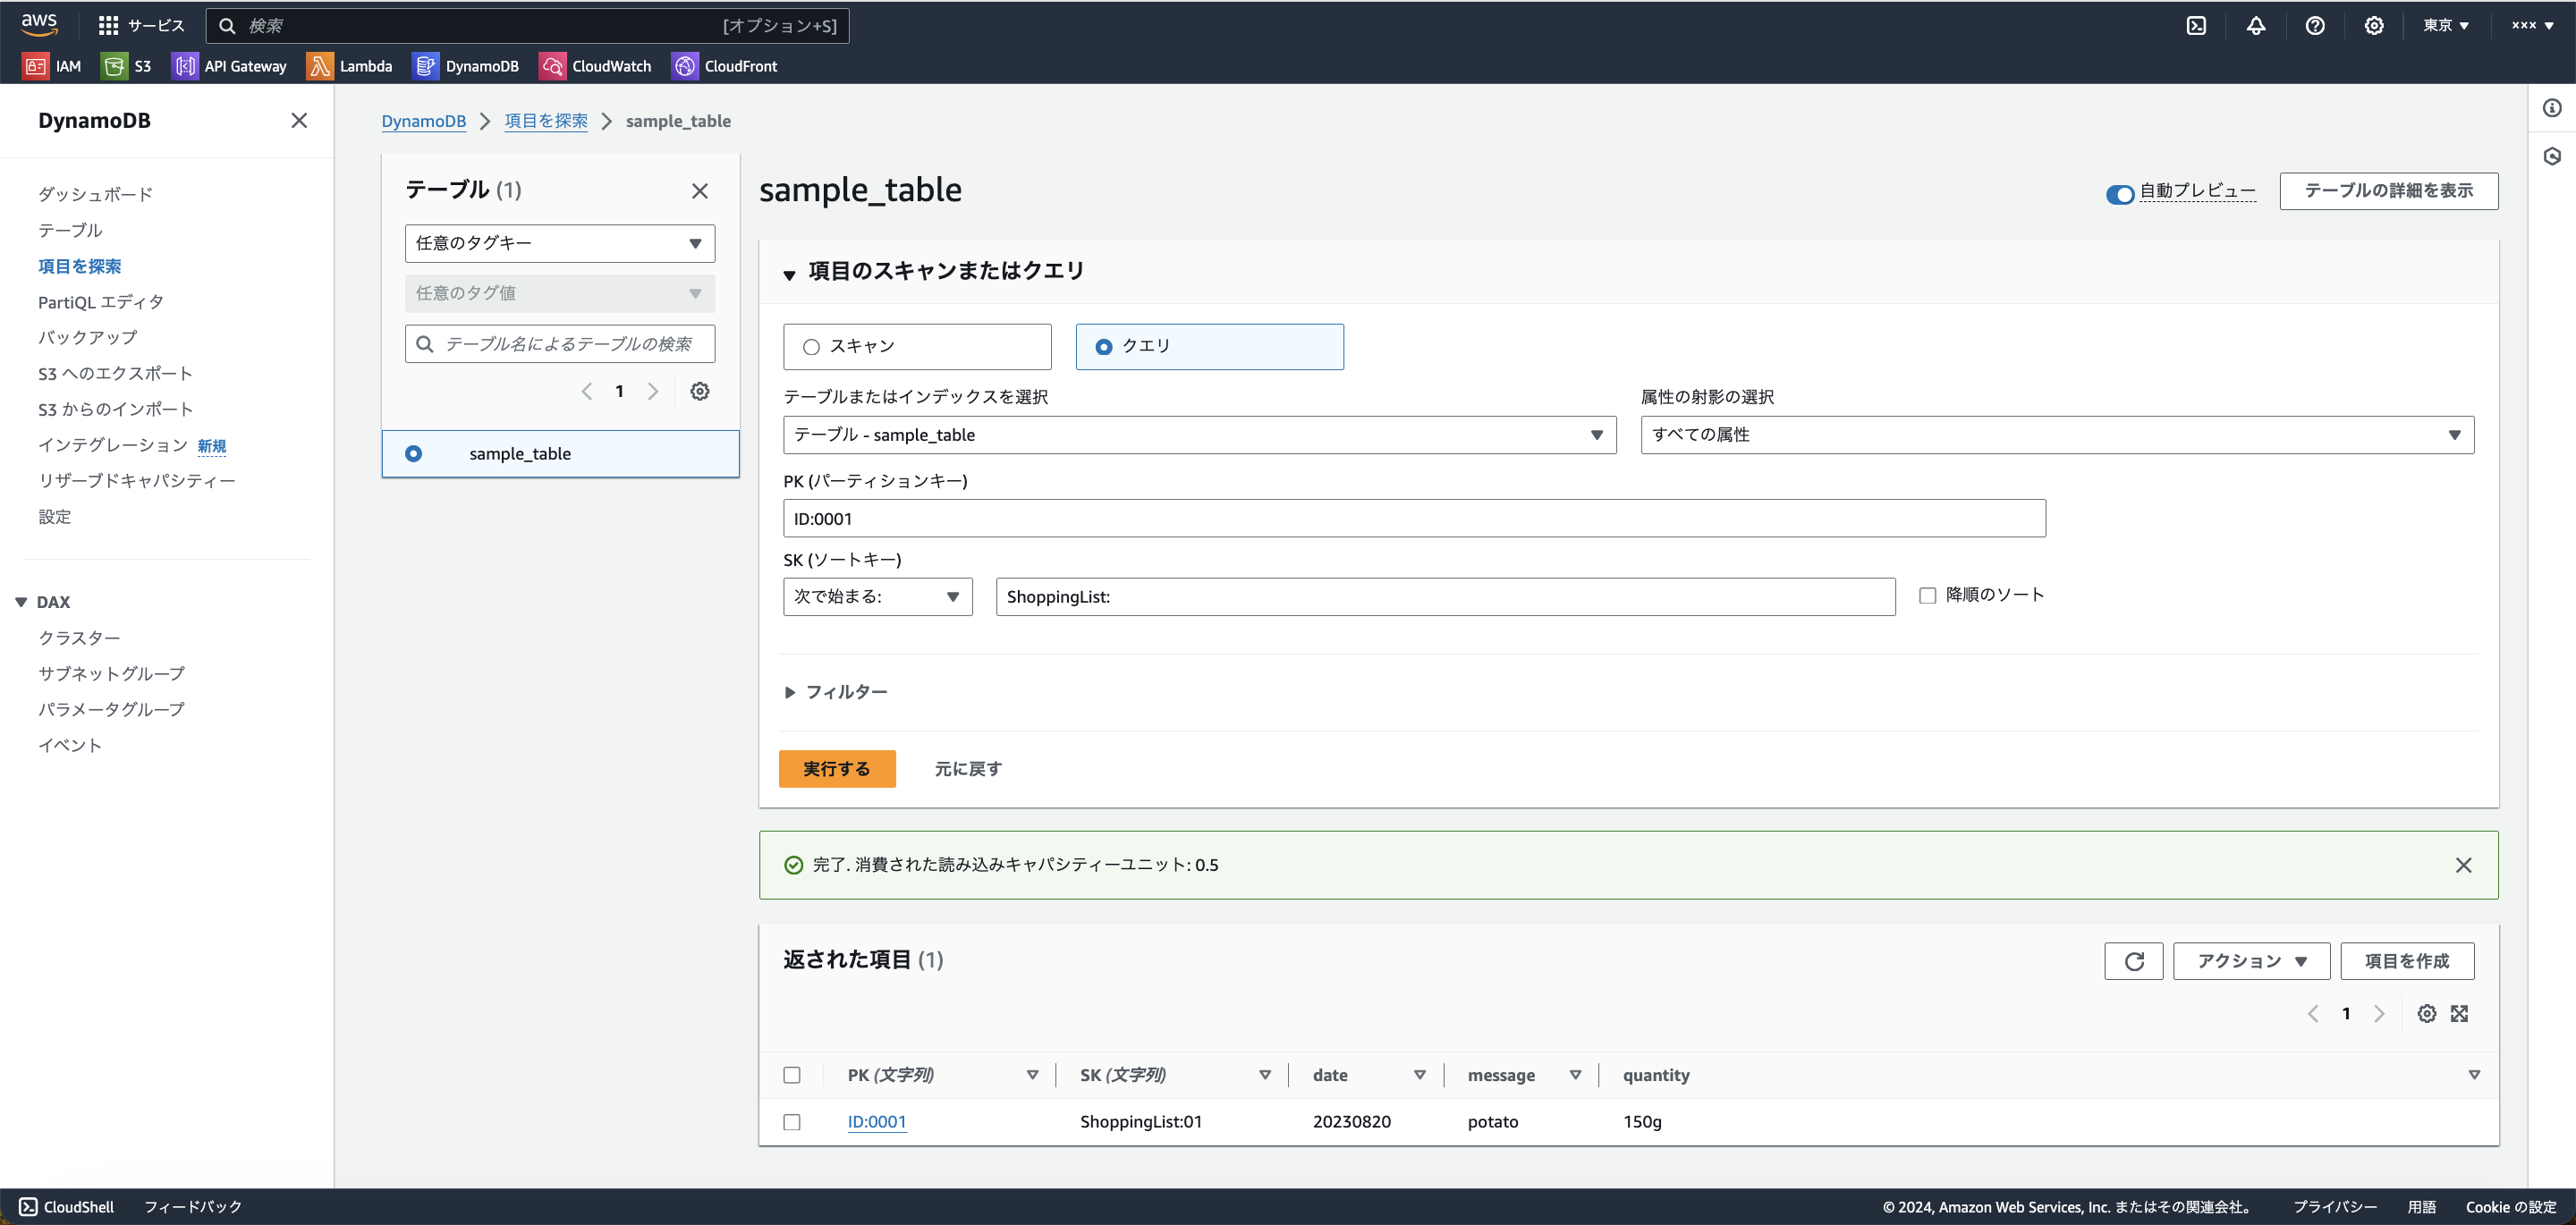
Task: Open the table list preferences gear
Action: pyautogui.click(x=700, y=391)
